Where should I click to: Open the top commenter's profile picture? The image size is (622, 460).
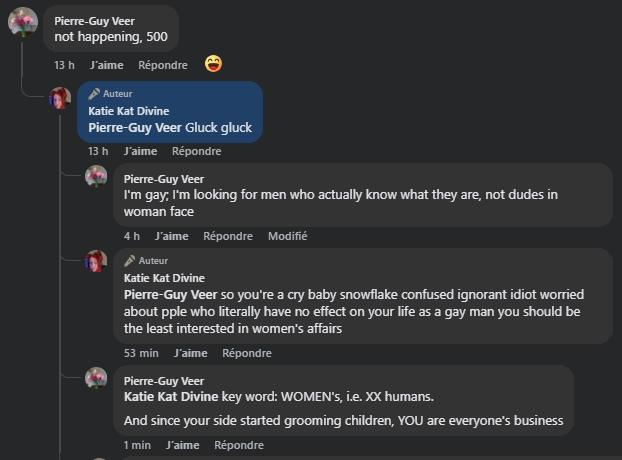point(23,21)
